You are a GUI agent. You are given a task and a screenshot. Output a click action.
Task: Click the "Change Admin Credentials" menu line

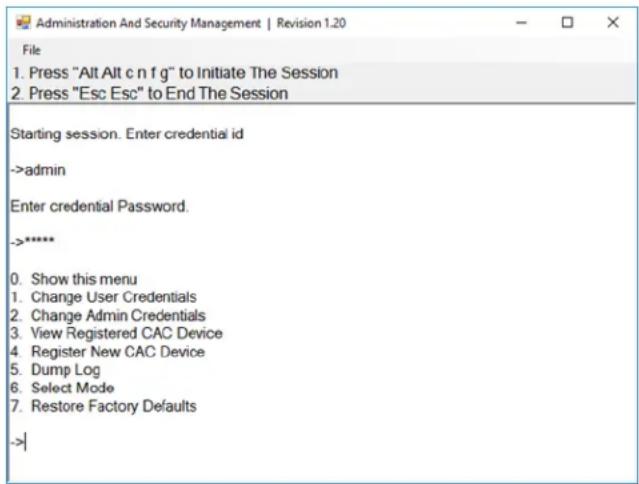pos(108,315)
